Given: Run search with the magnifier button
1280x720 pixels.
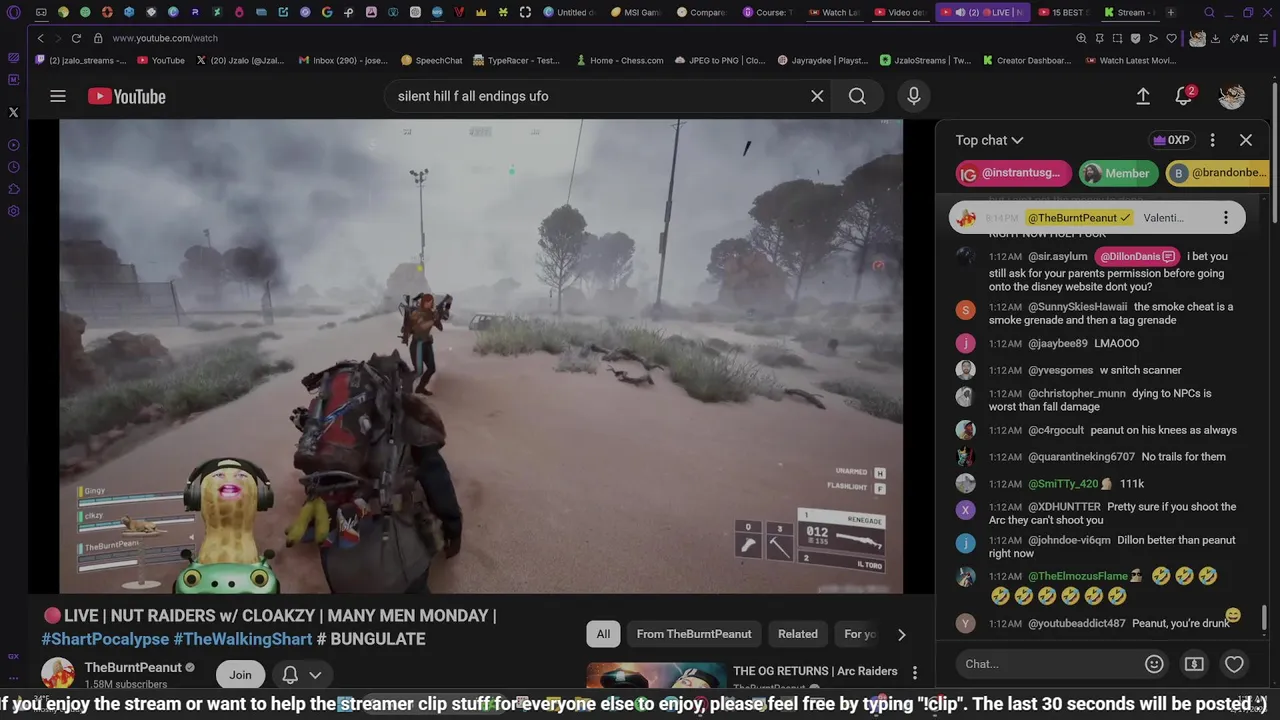Looking at the screenshot, I should 857,96.
